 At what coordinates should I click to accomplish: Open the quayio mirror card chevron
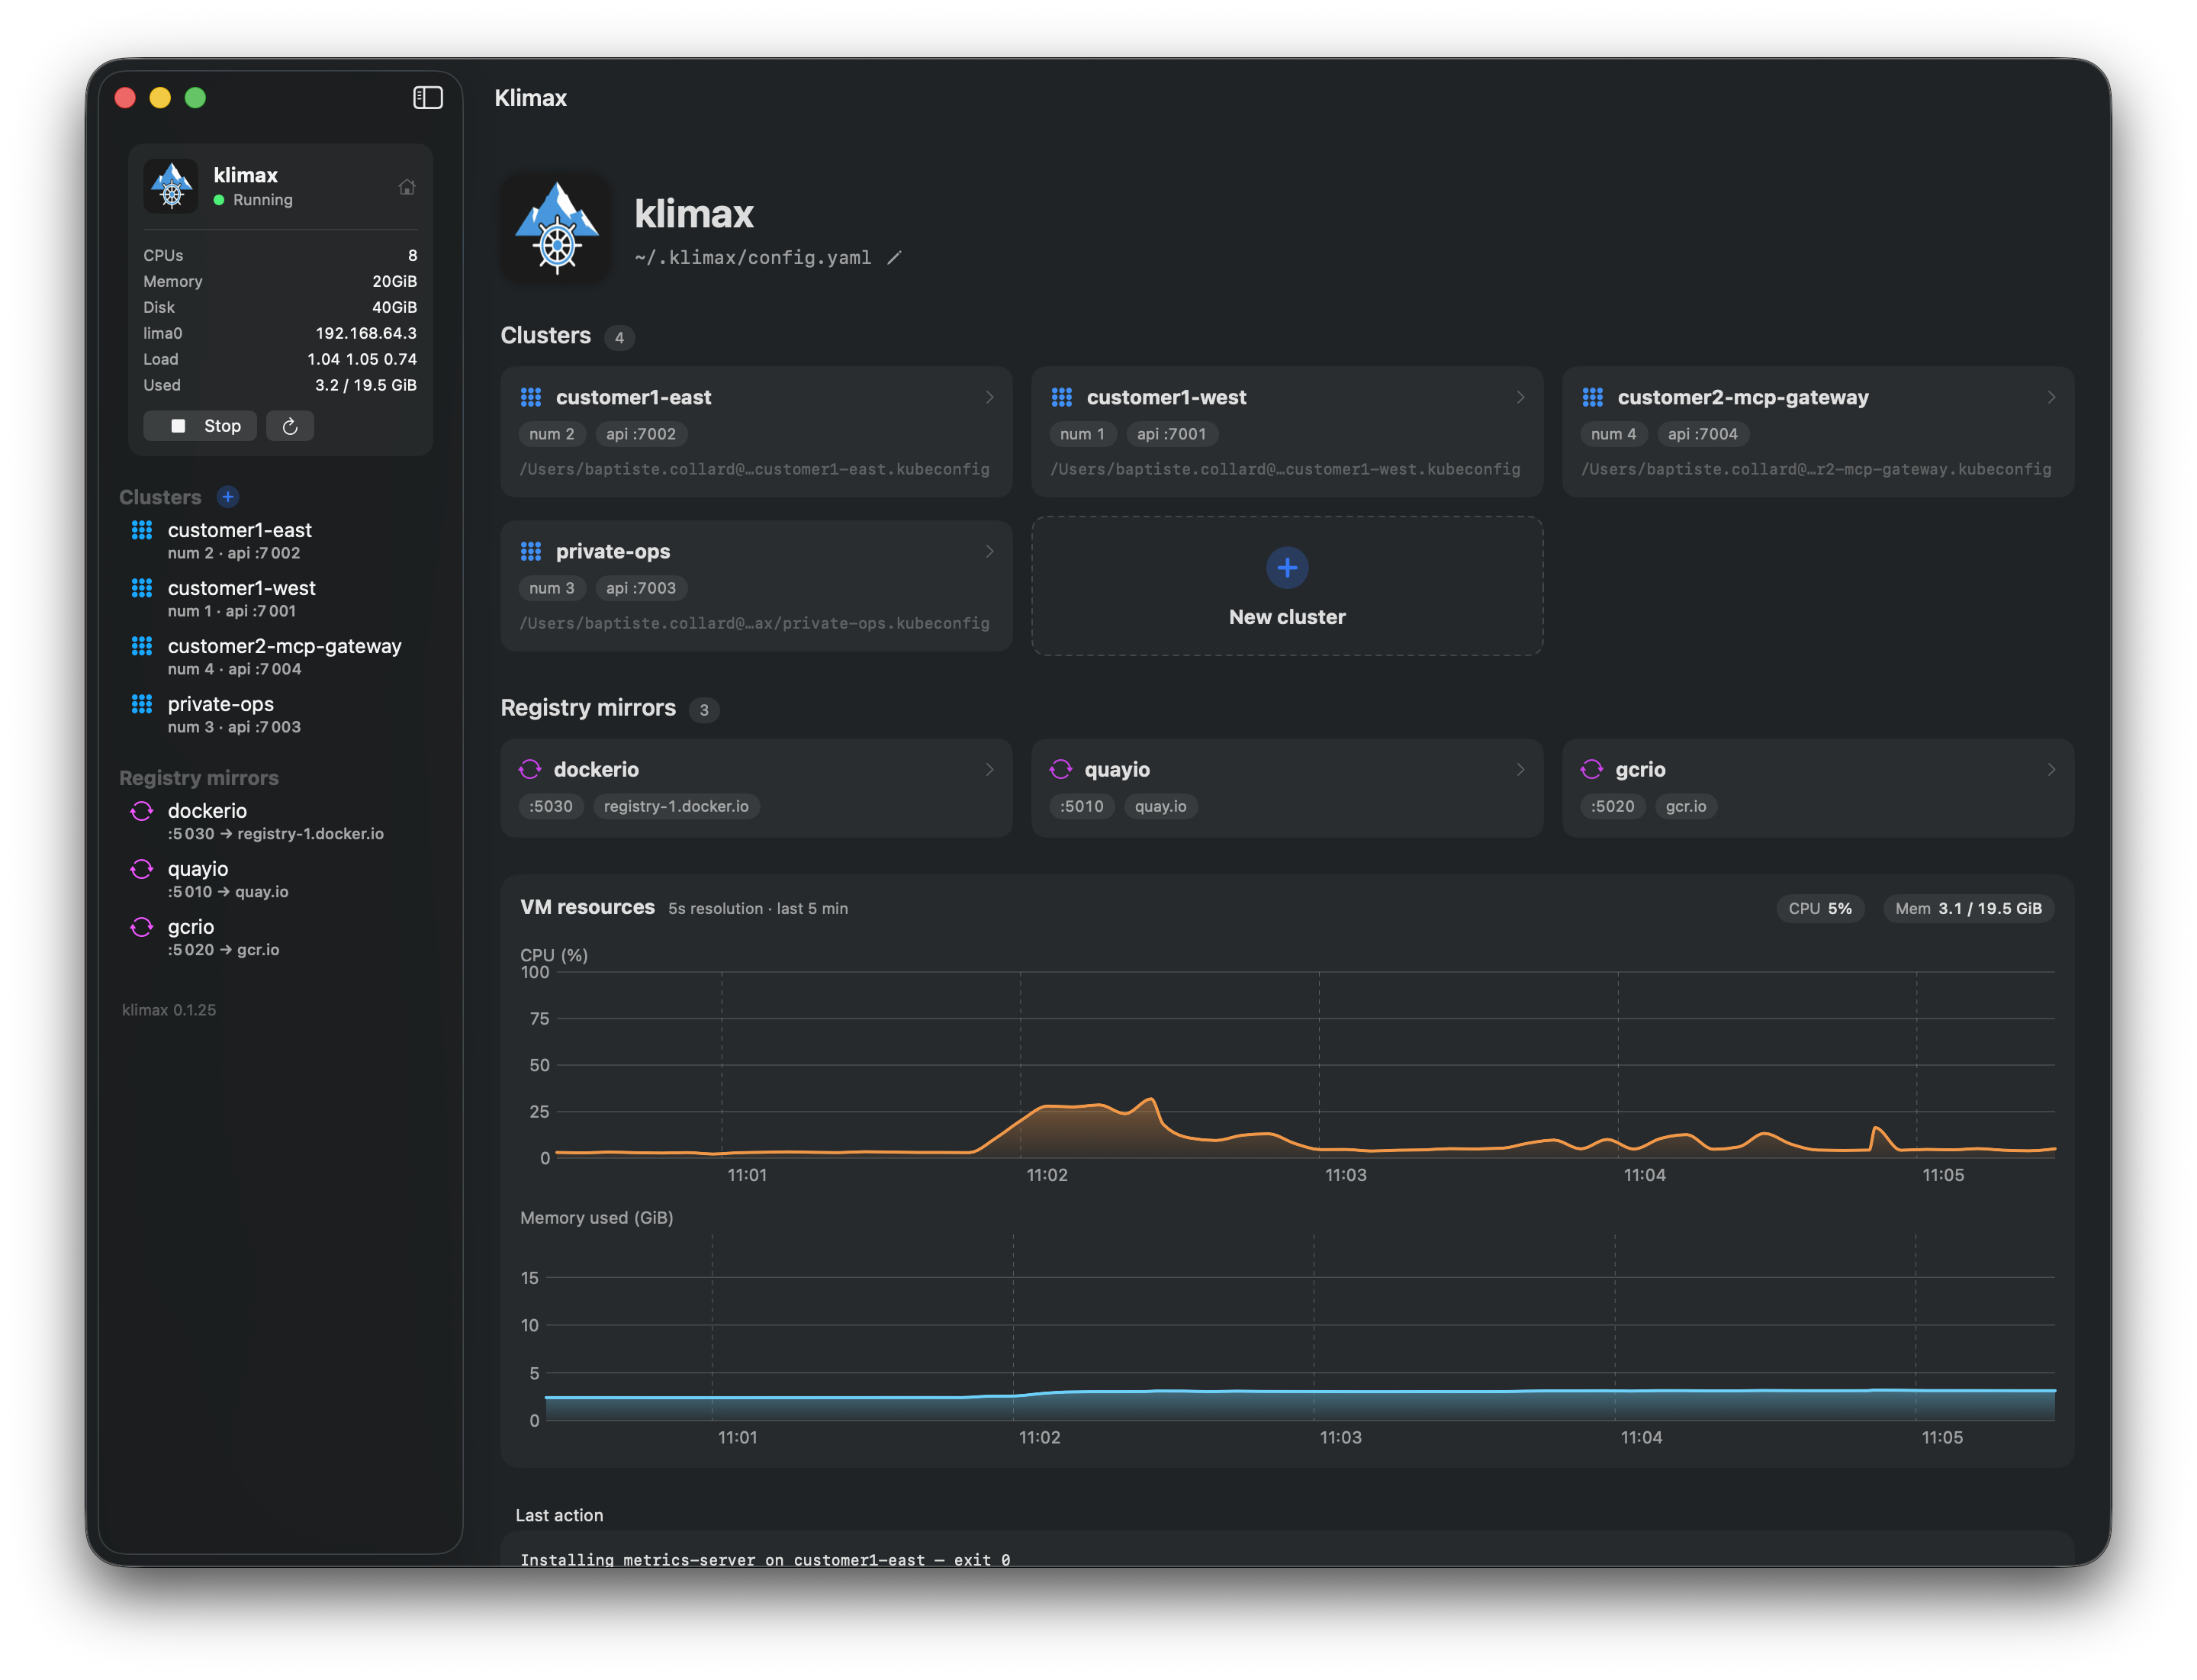(x=1521, y=769)
